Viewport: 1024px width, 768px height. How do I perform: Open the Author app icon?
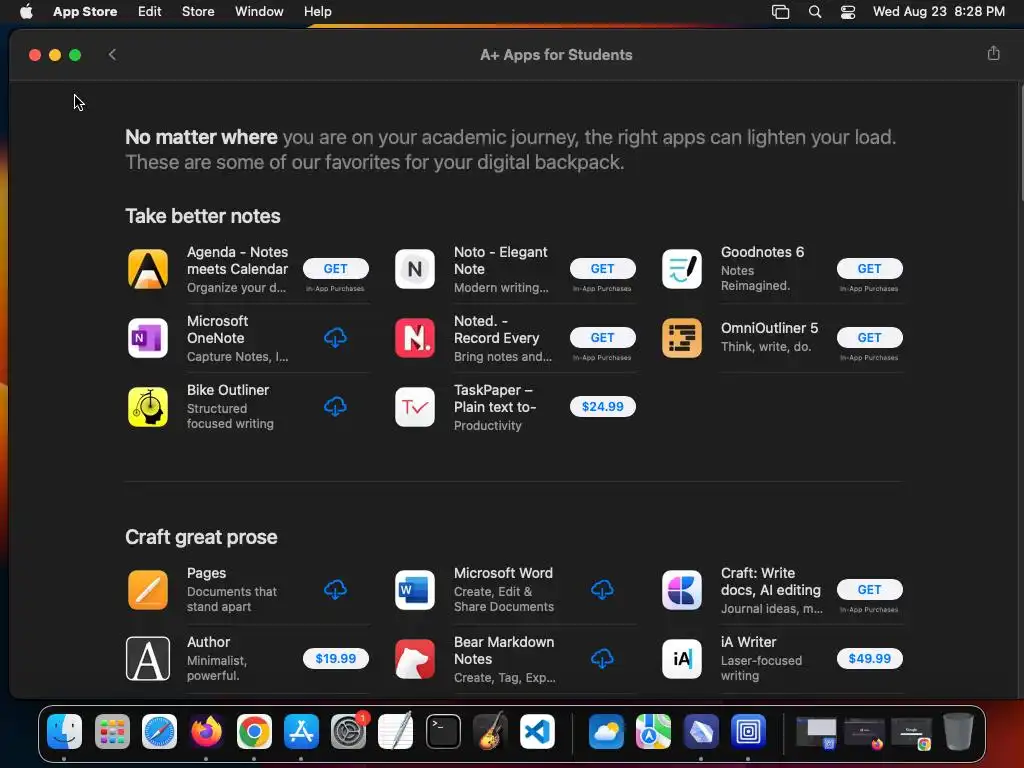[x=148, y=659]
